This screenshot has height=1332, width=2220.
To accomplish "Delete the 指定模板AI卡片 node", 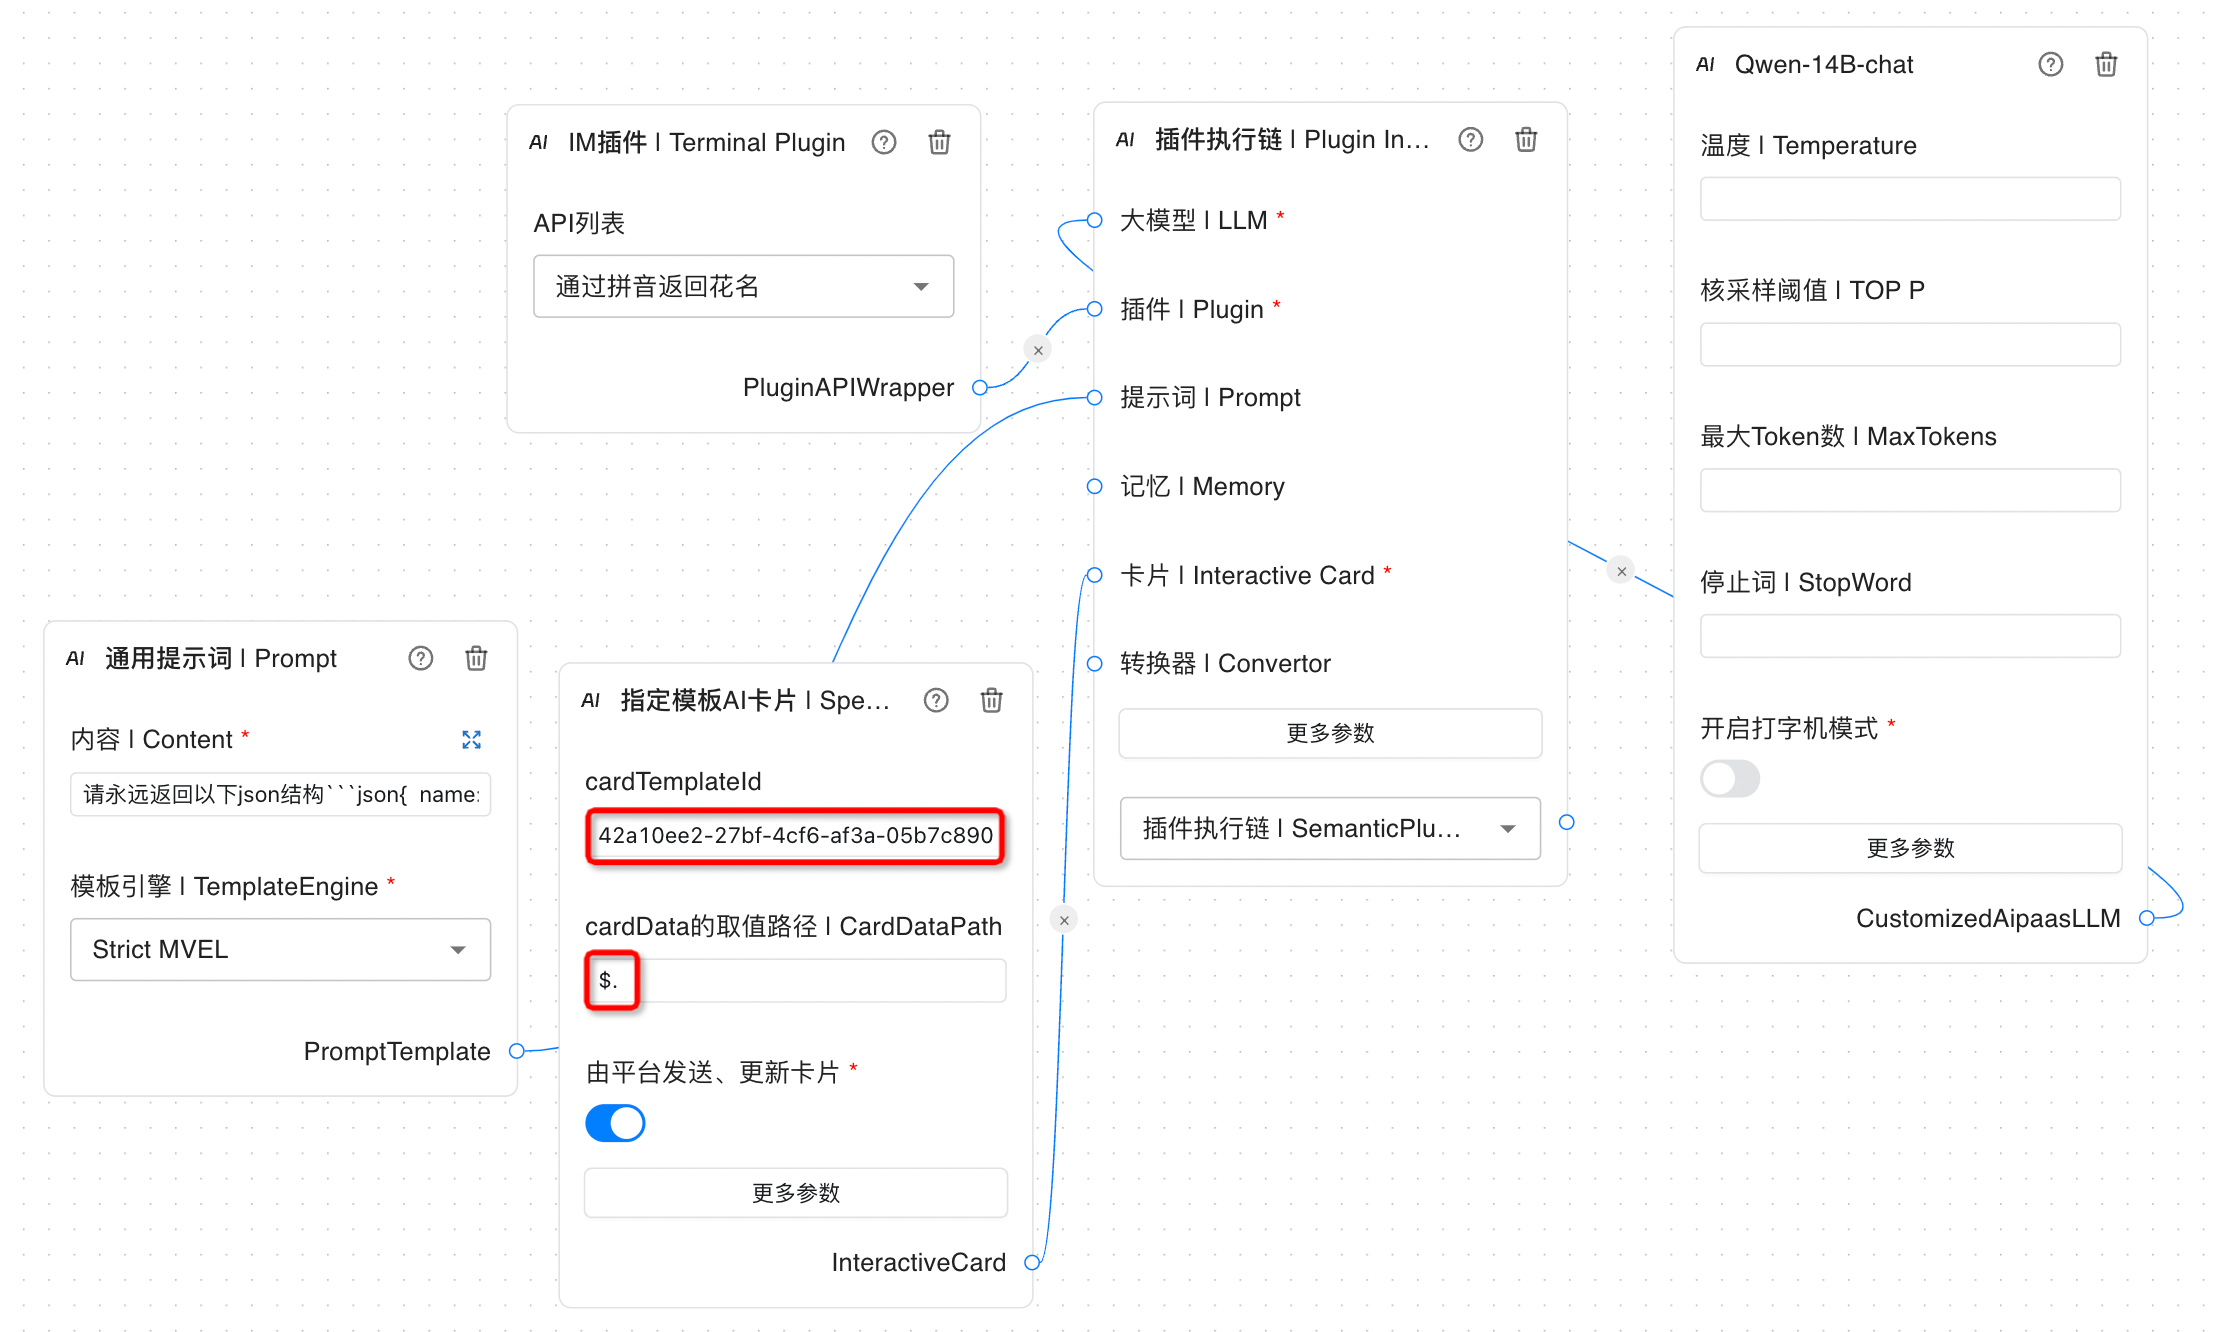I will 991,700.
